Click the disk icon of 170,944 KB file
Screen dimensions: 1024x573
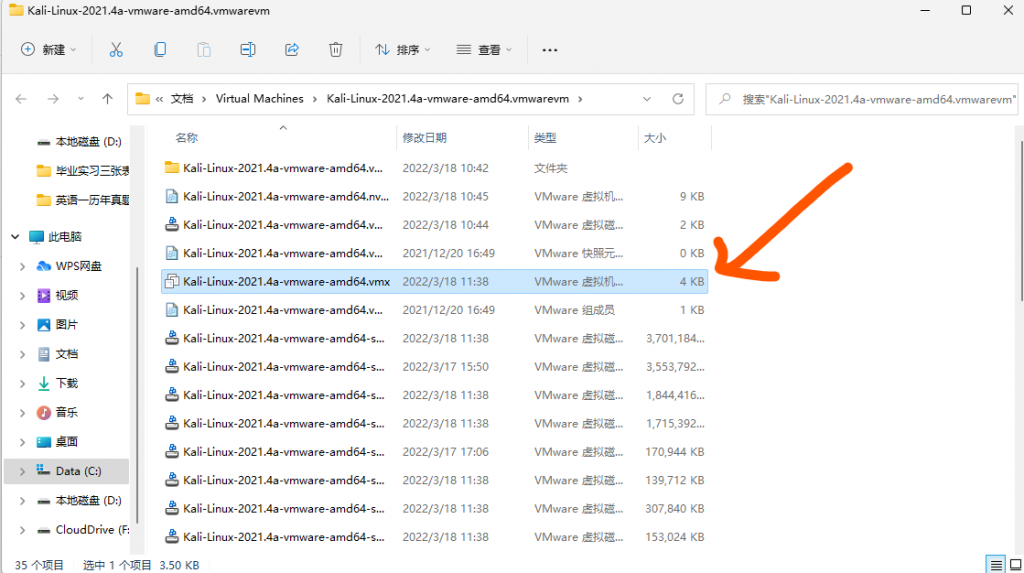[172, 452]
